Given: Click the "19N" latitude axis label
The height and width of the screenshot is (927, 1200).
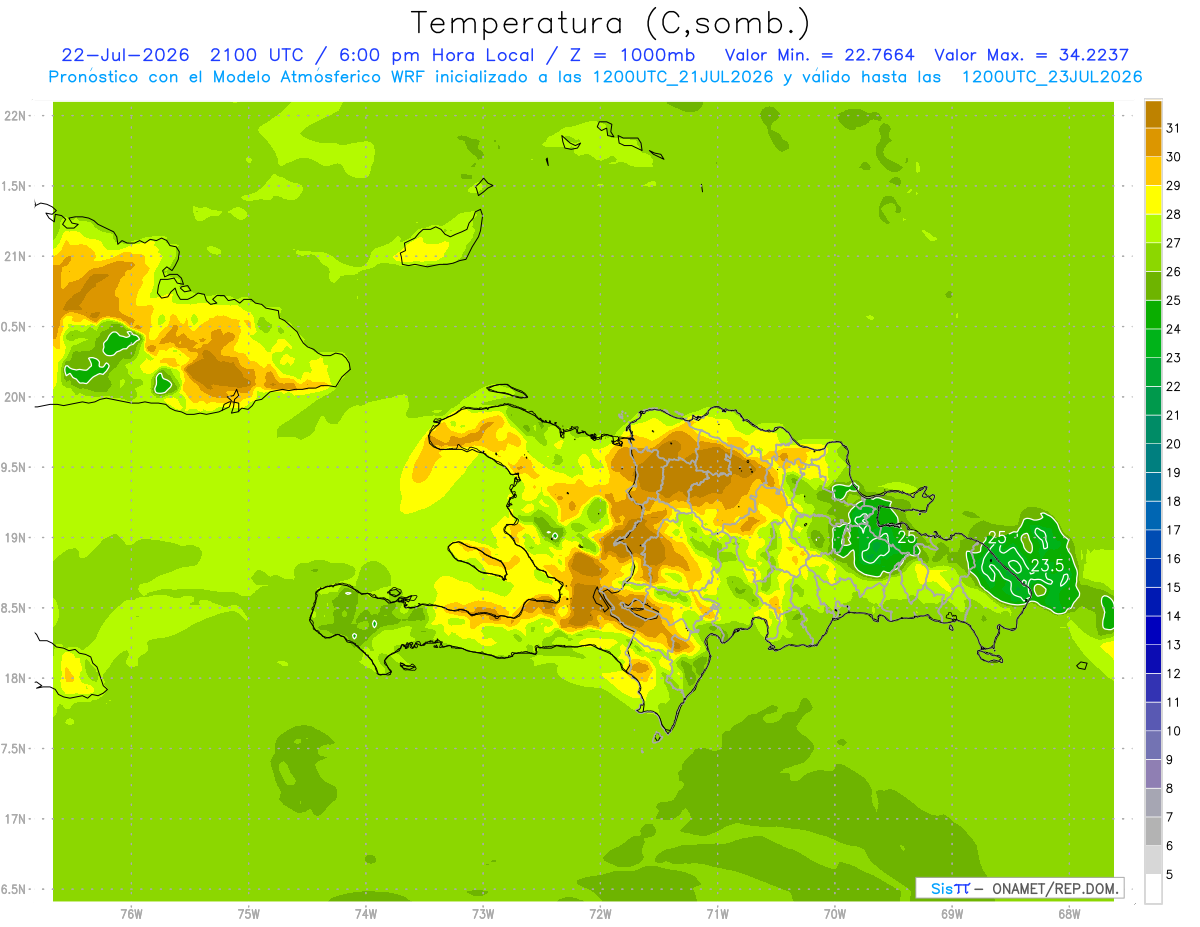Looking at the screenshot, I should point(15,538).
